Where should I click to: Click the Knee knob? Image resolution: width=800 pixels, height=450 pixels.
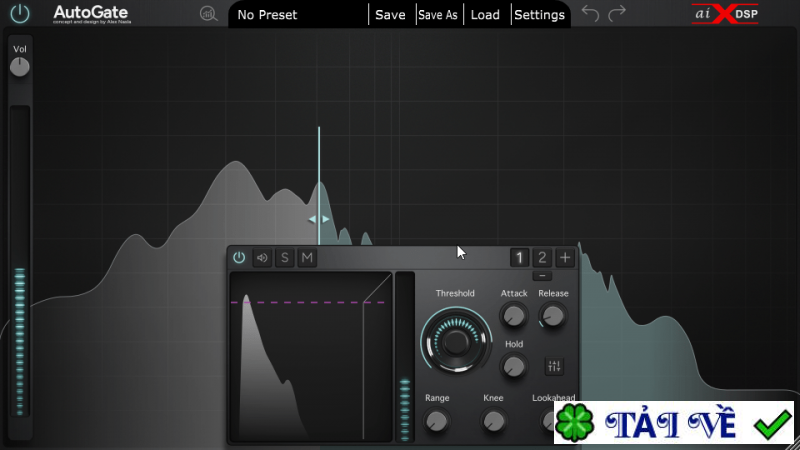(x=493, y=421)
